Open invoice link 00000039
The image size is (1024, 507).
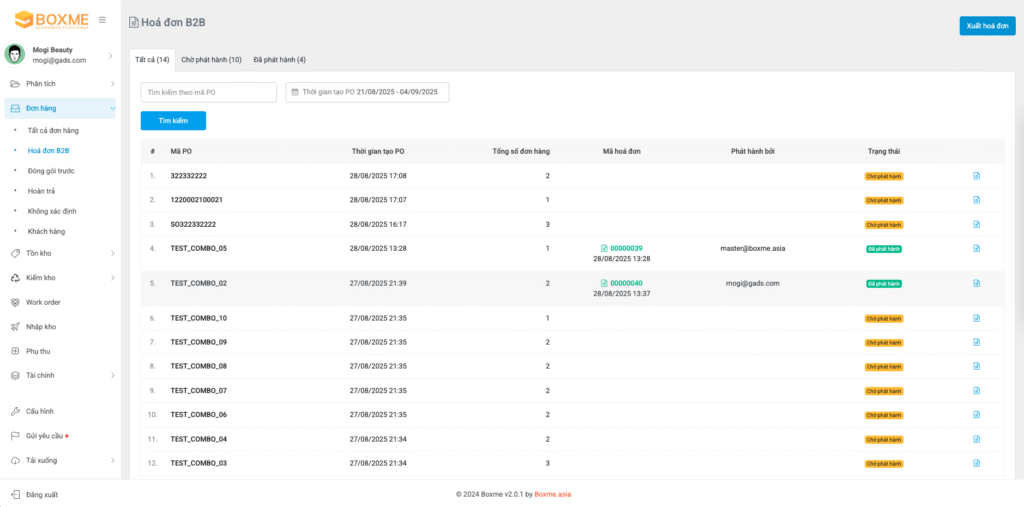[x=626, y=248]
